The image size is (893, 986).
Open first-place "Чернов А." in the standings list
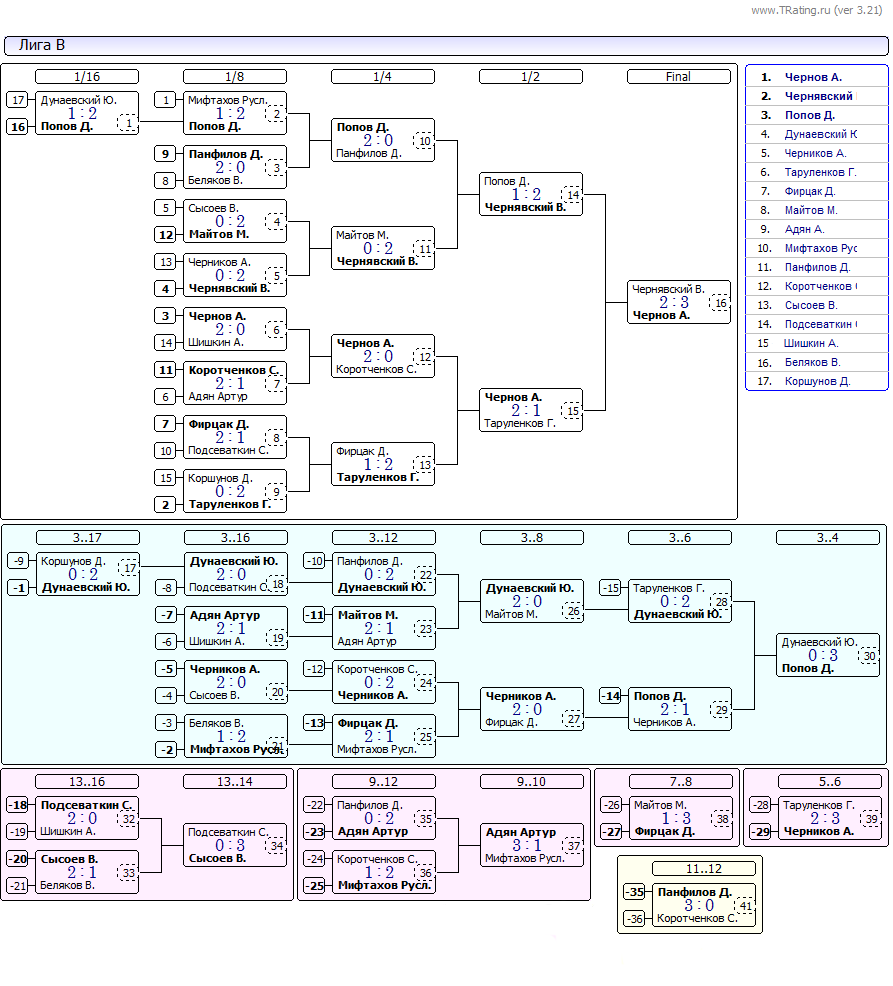(813, 77)
